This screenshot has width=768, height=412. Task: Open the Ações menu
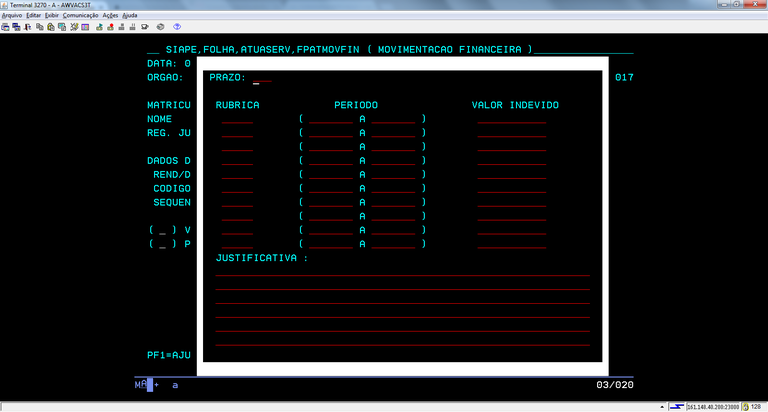110,15
